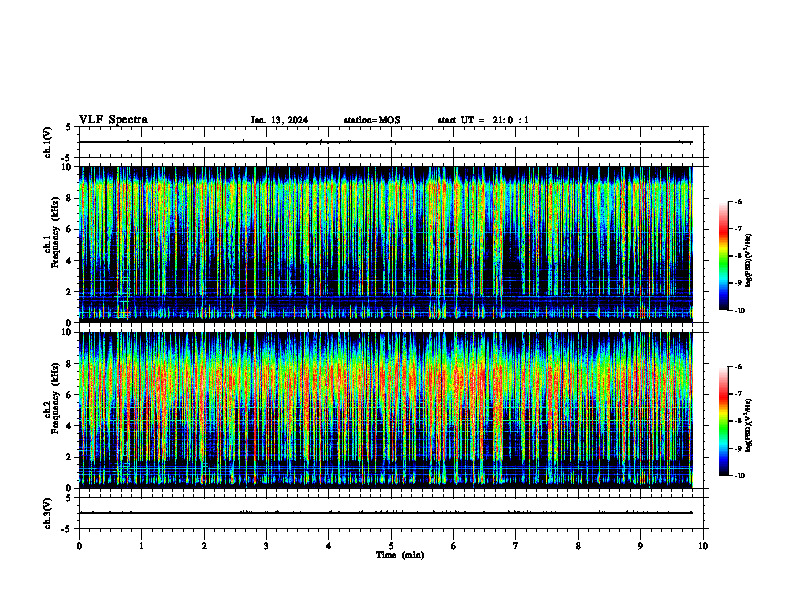The height and width of the screenshot is (612, 792).
Task: Click the ch.1 spectrogram color scale bar
Action: click(x=723, y=256)
